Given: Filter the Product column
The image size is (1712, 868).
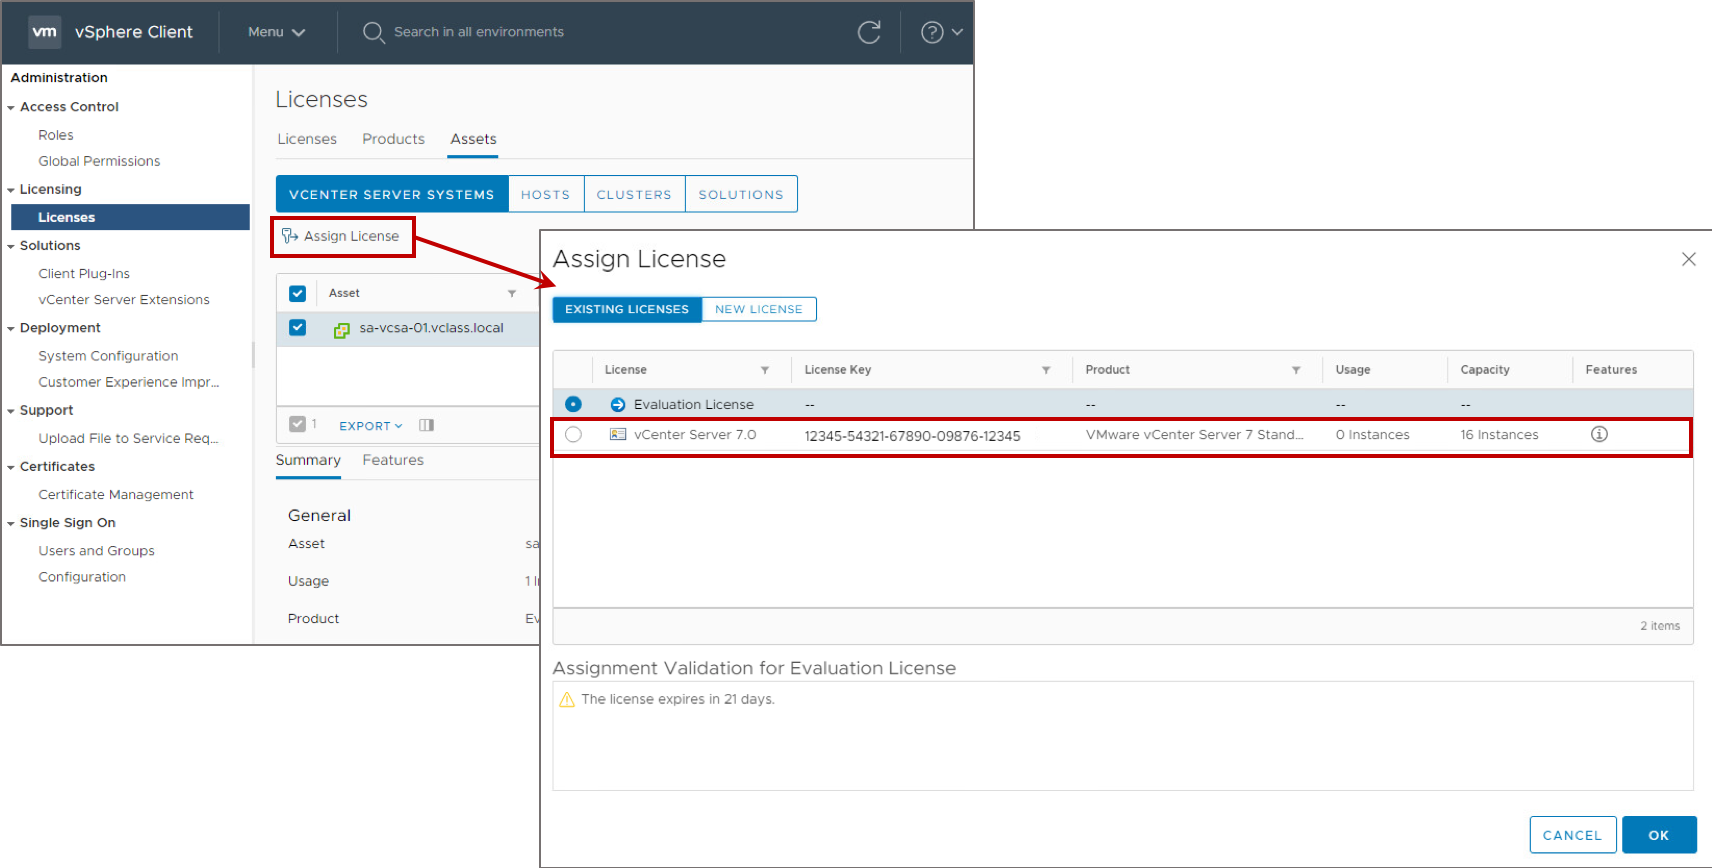Looking at the screenshot, I should coord(1296,370).
